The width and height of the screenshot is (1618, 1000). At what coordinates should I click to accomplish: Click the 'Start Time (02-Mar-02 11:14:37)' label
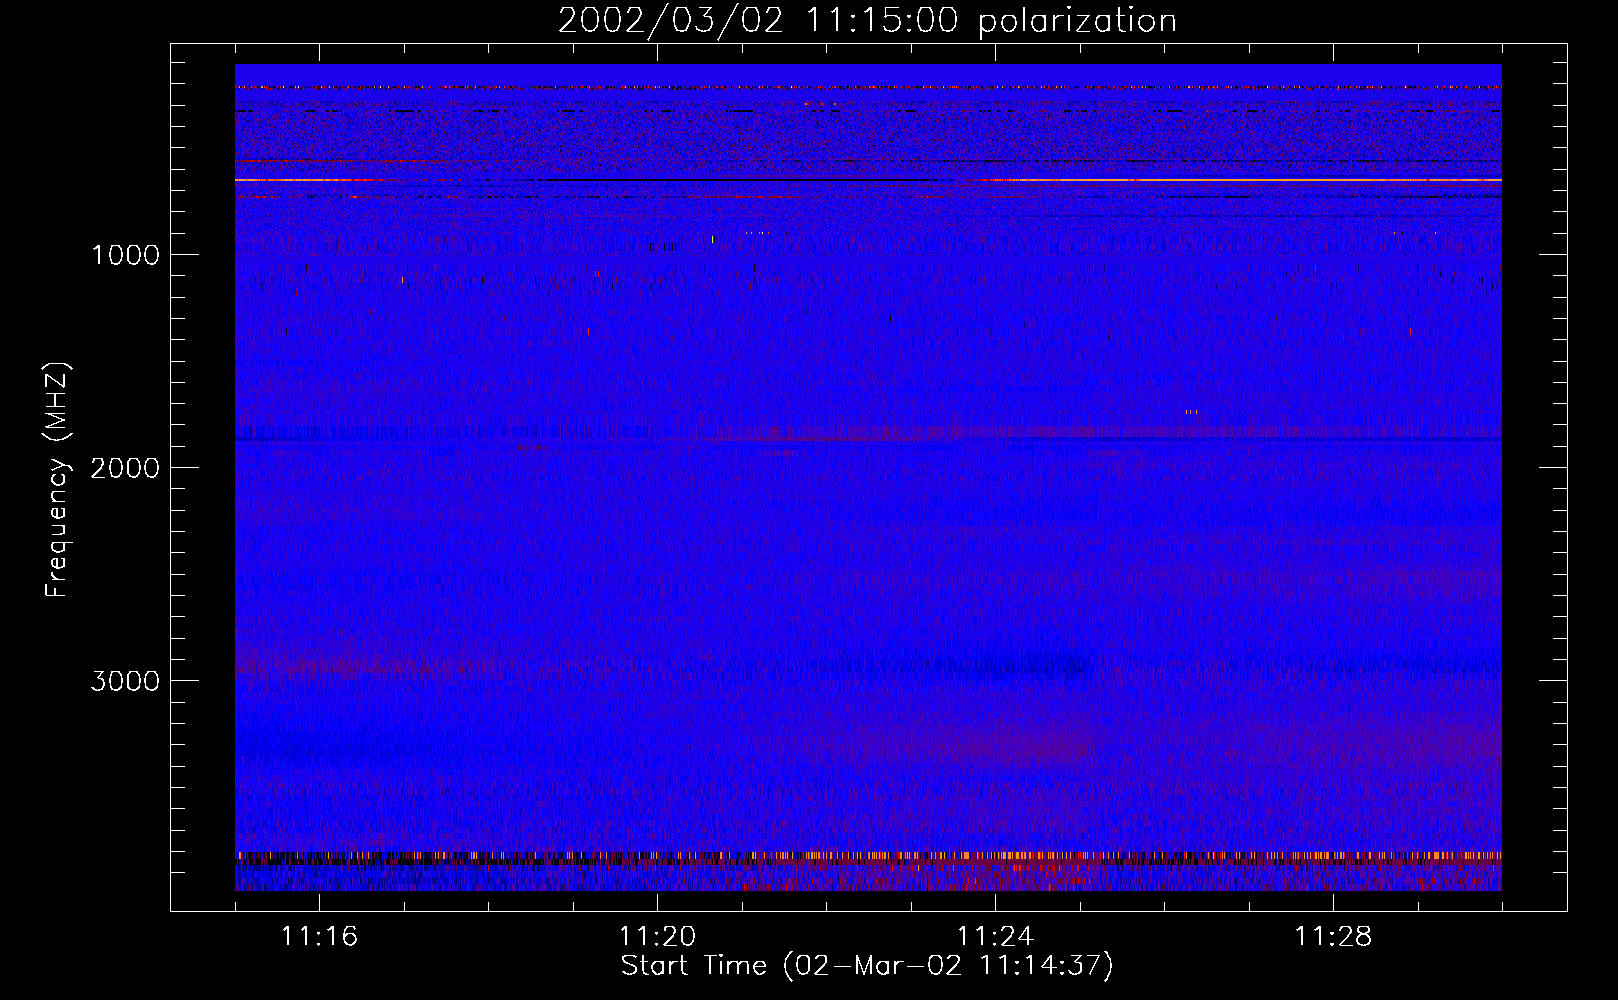tap(867, 966)
